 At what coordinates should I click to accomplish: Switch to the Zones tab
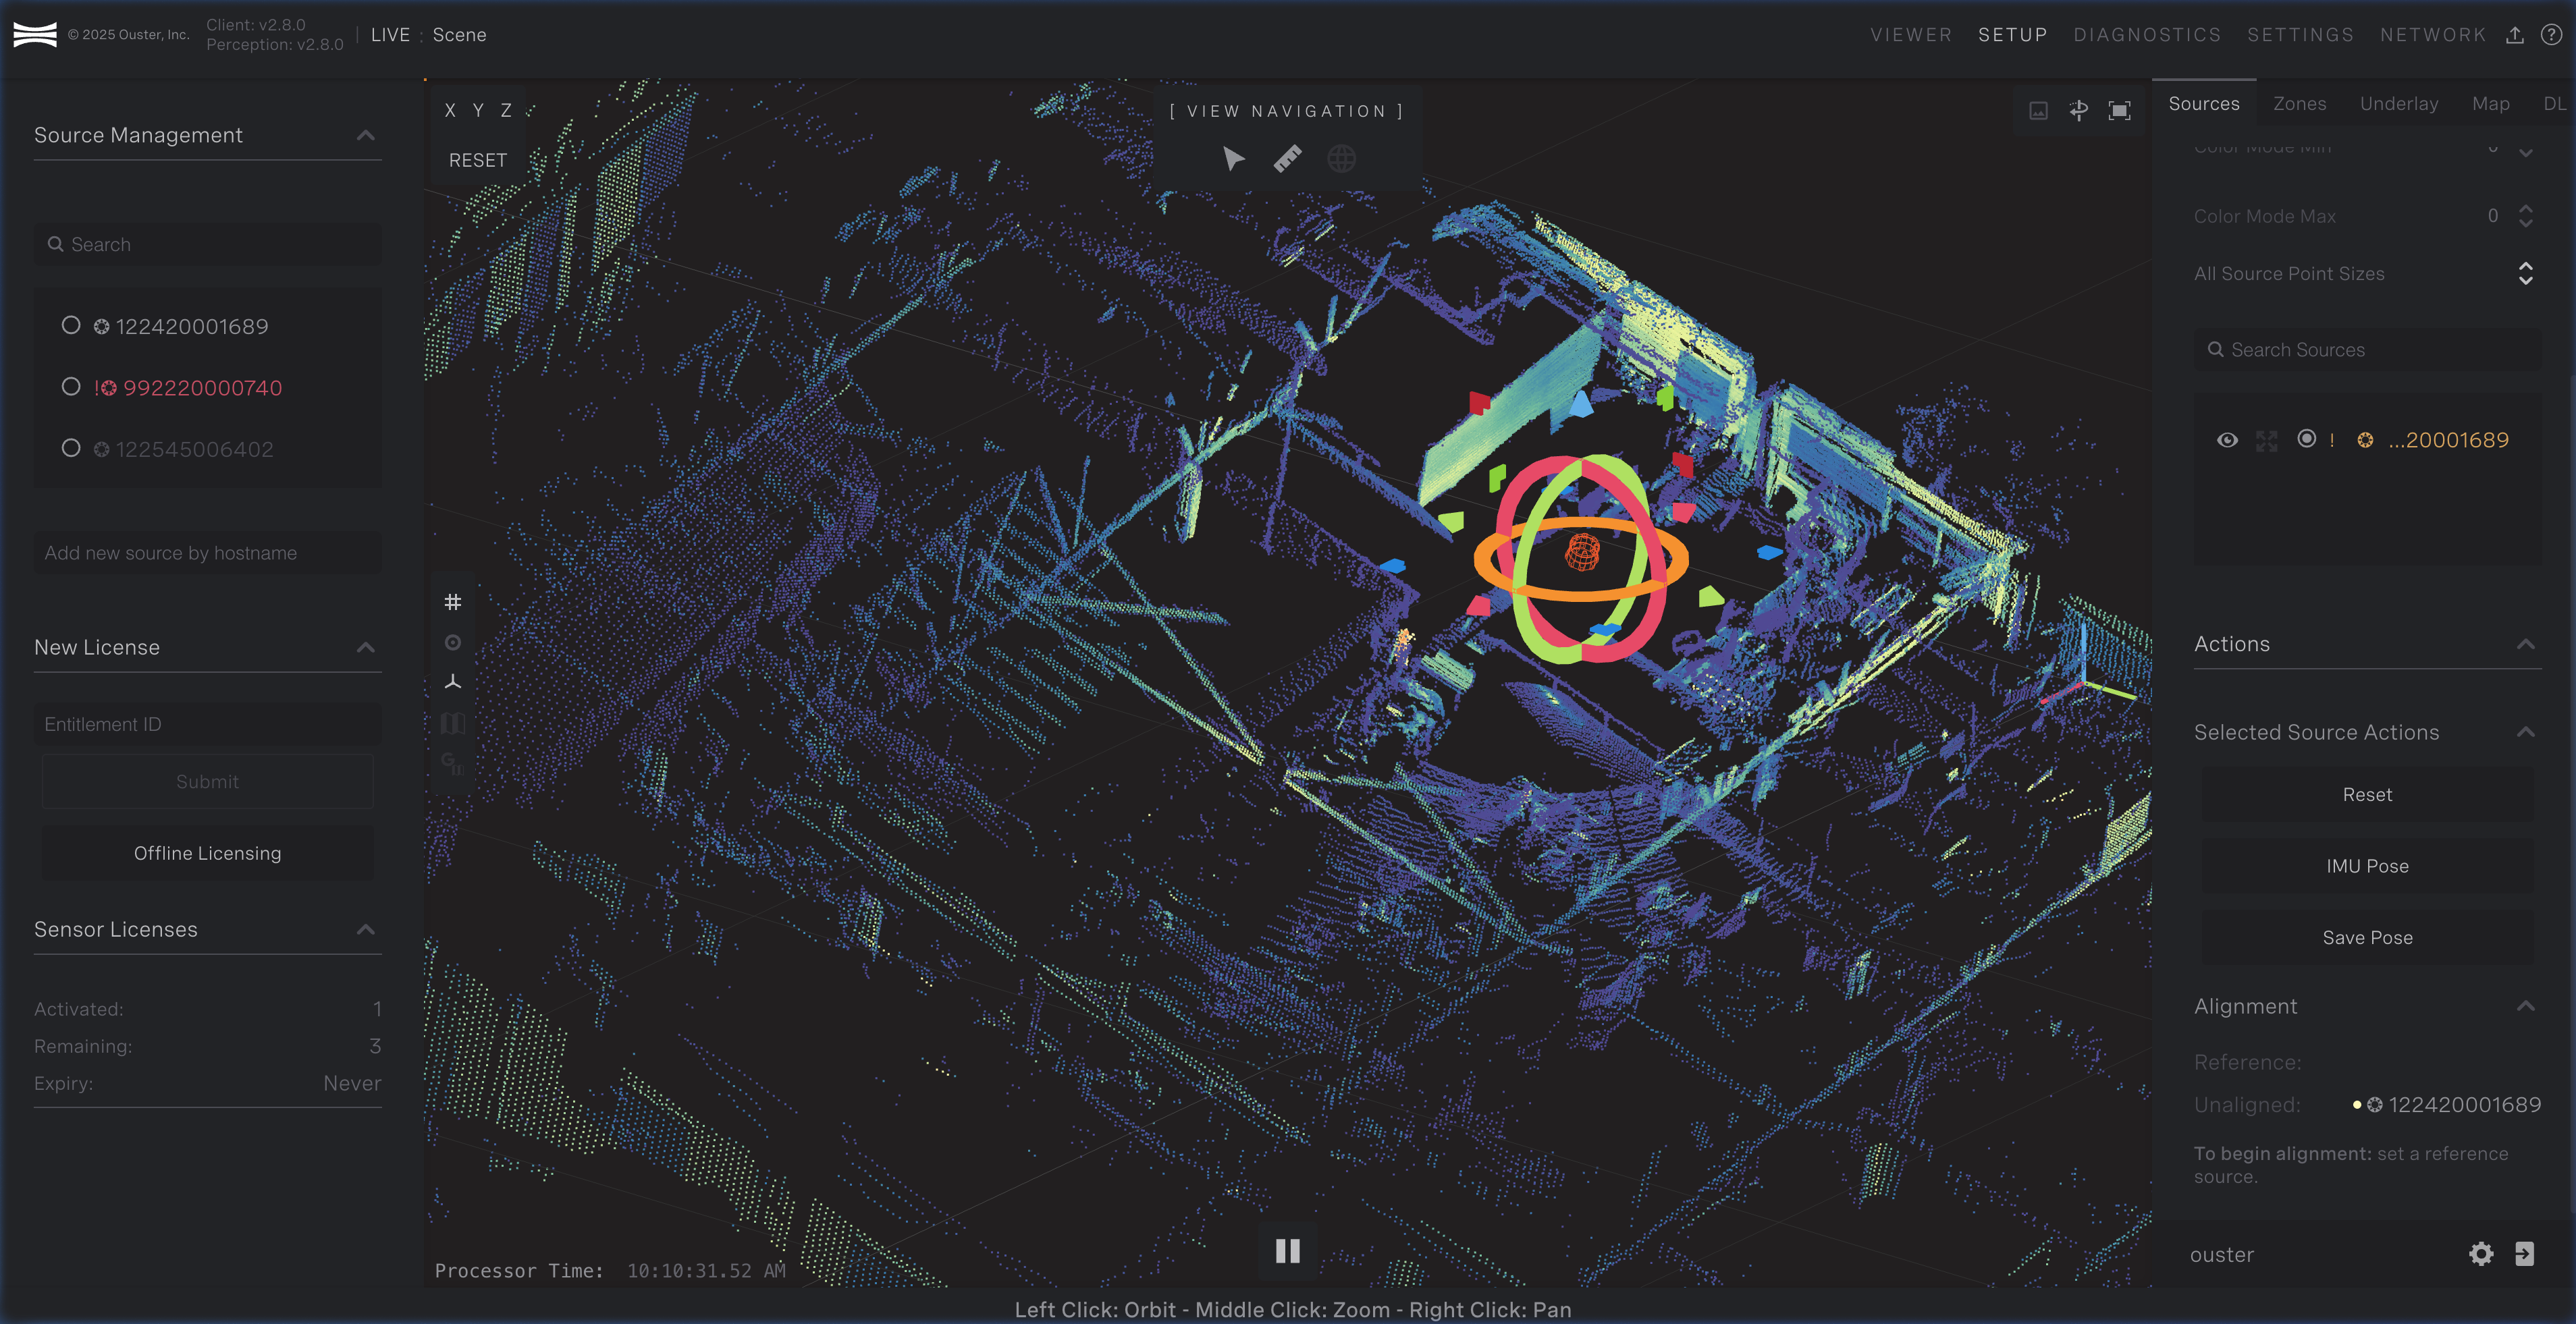tap(2299, 104)
